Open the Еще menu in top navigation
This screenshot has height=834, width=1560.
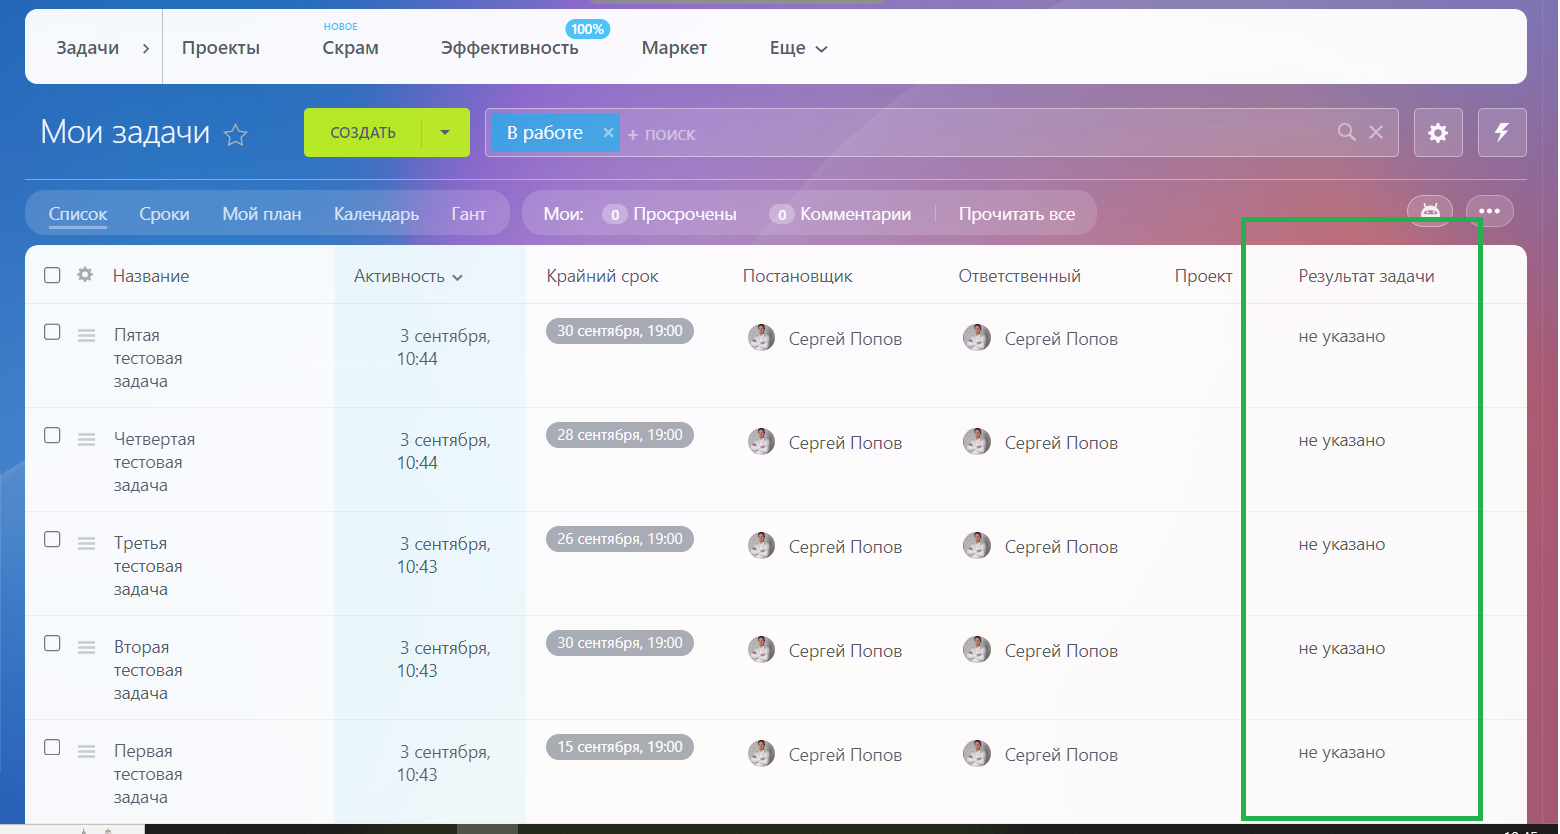[798, 48]
